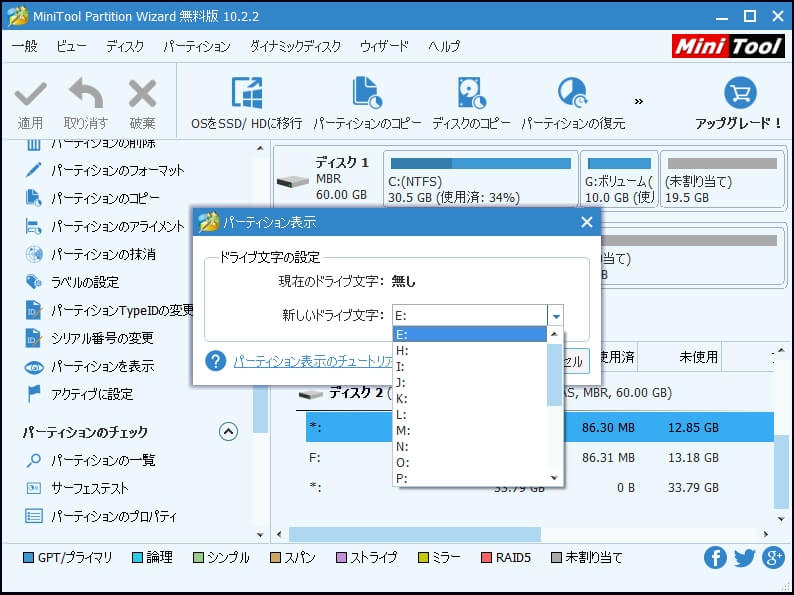This screenshot has width=794, height=595.
Task: Select O: in drive letter list
Action: pos(470,462)
